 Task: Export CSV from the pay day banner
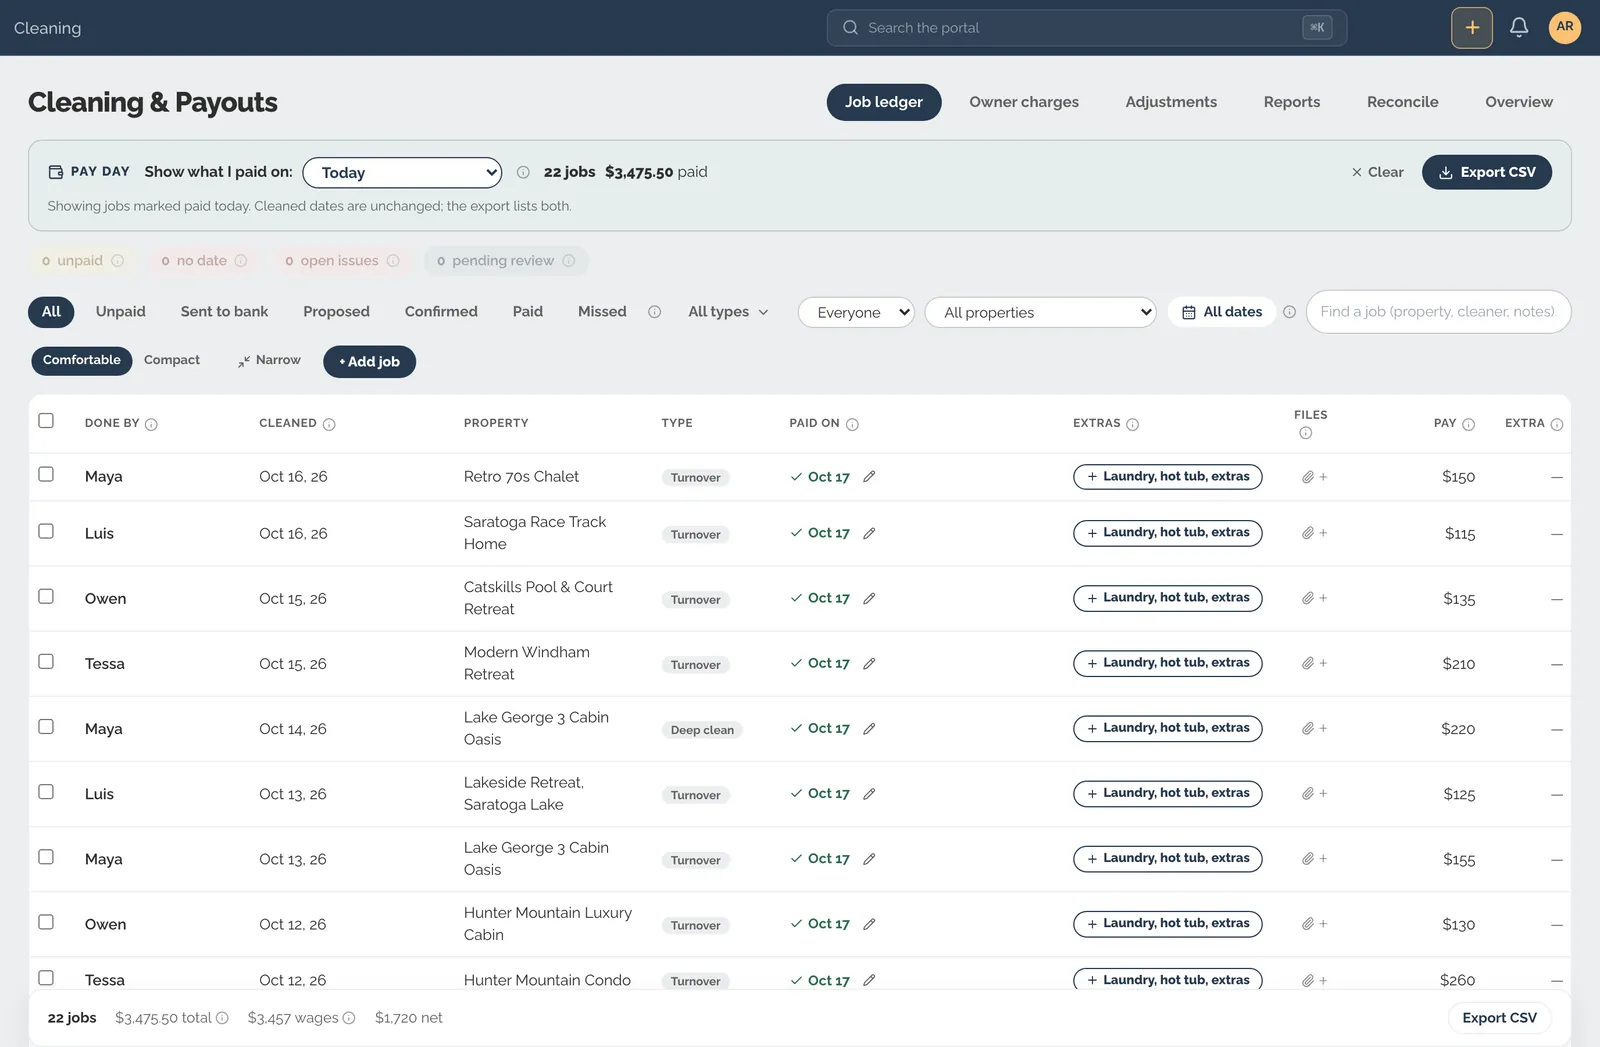(x=1487, y=172)
